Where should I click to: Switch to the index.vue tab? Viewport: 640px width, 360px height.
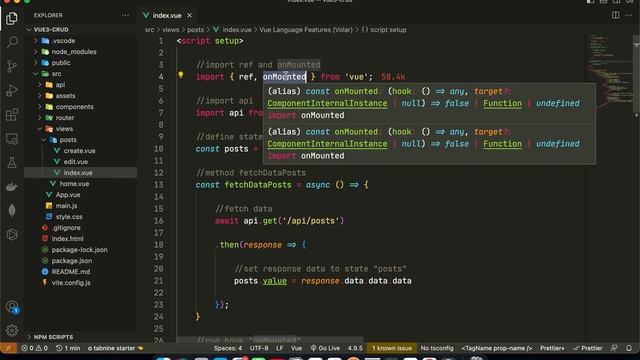click(x=167, y=15)
